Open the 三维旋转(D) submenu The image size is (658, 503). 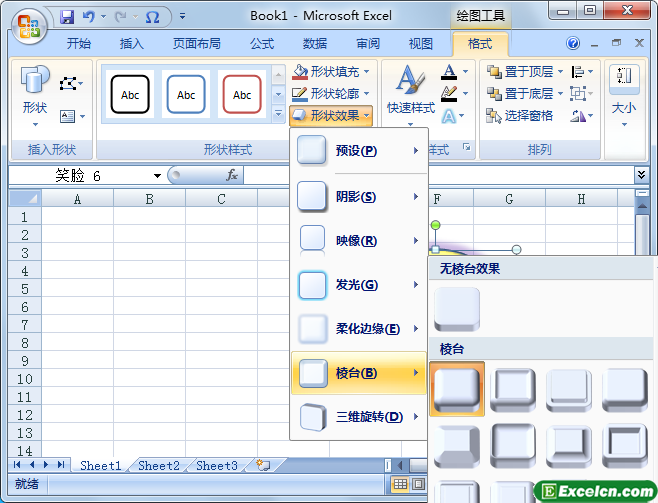358,417
